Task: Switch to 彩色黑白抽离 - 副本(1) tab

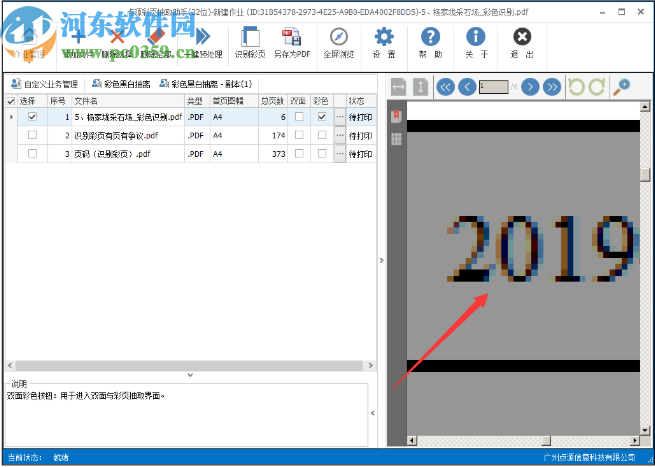Action: (206, 84)
